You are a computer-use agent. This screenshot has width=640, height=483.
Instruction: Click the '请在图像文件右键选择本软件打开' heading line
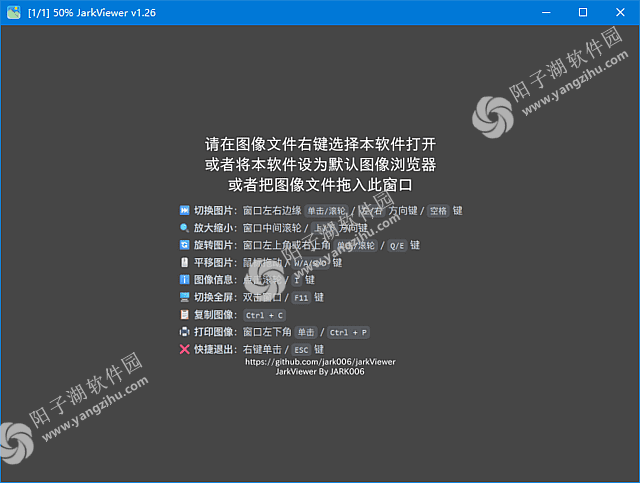tap(320, 144)
